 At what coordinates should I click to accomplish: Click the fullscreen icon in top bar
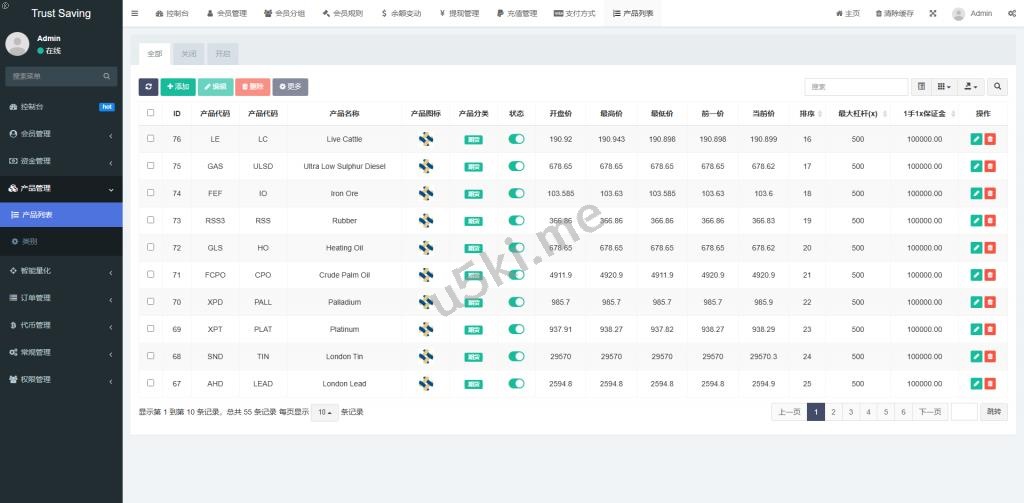[933, 13]
